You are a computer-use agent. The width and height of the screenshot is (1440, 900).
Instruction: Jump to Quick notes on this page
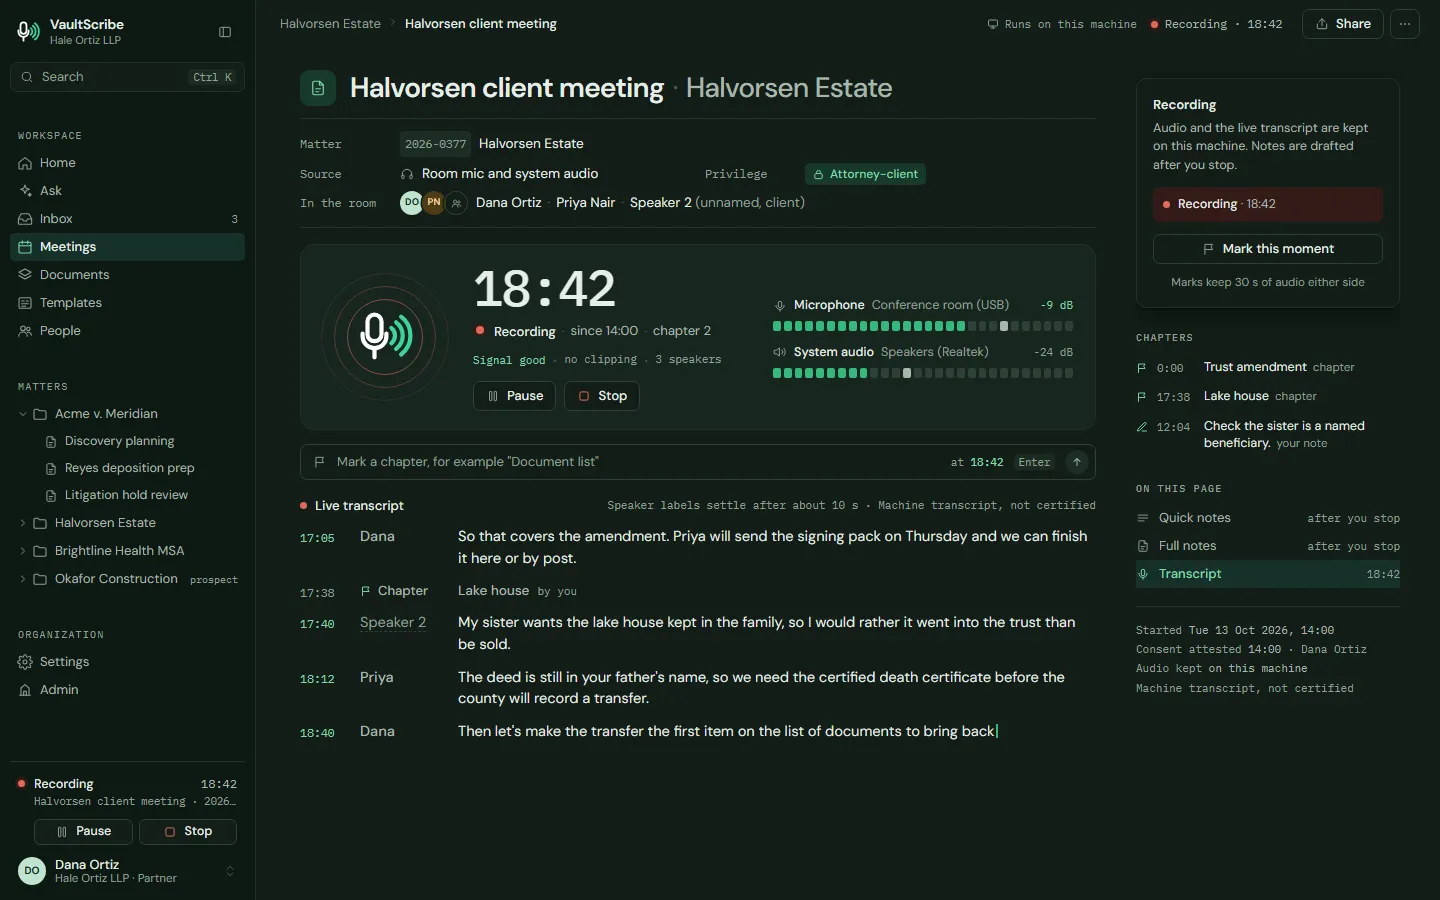[1268, 518]
